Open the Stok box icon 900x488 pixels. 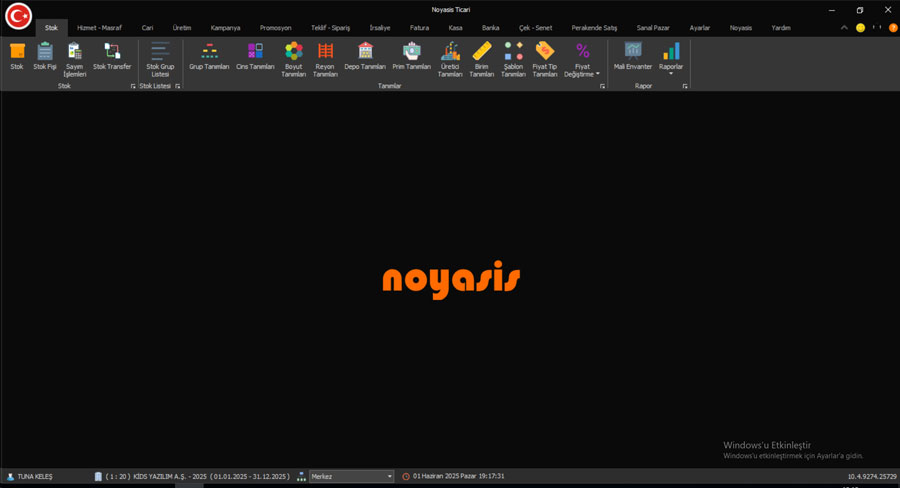point(17,51)
